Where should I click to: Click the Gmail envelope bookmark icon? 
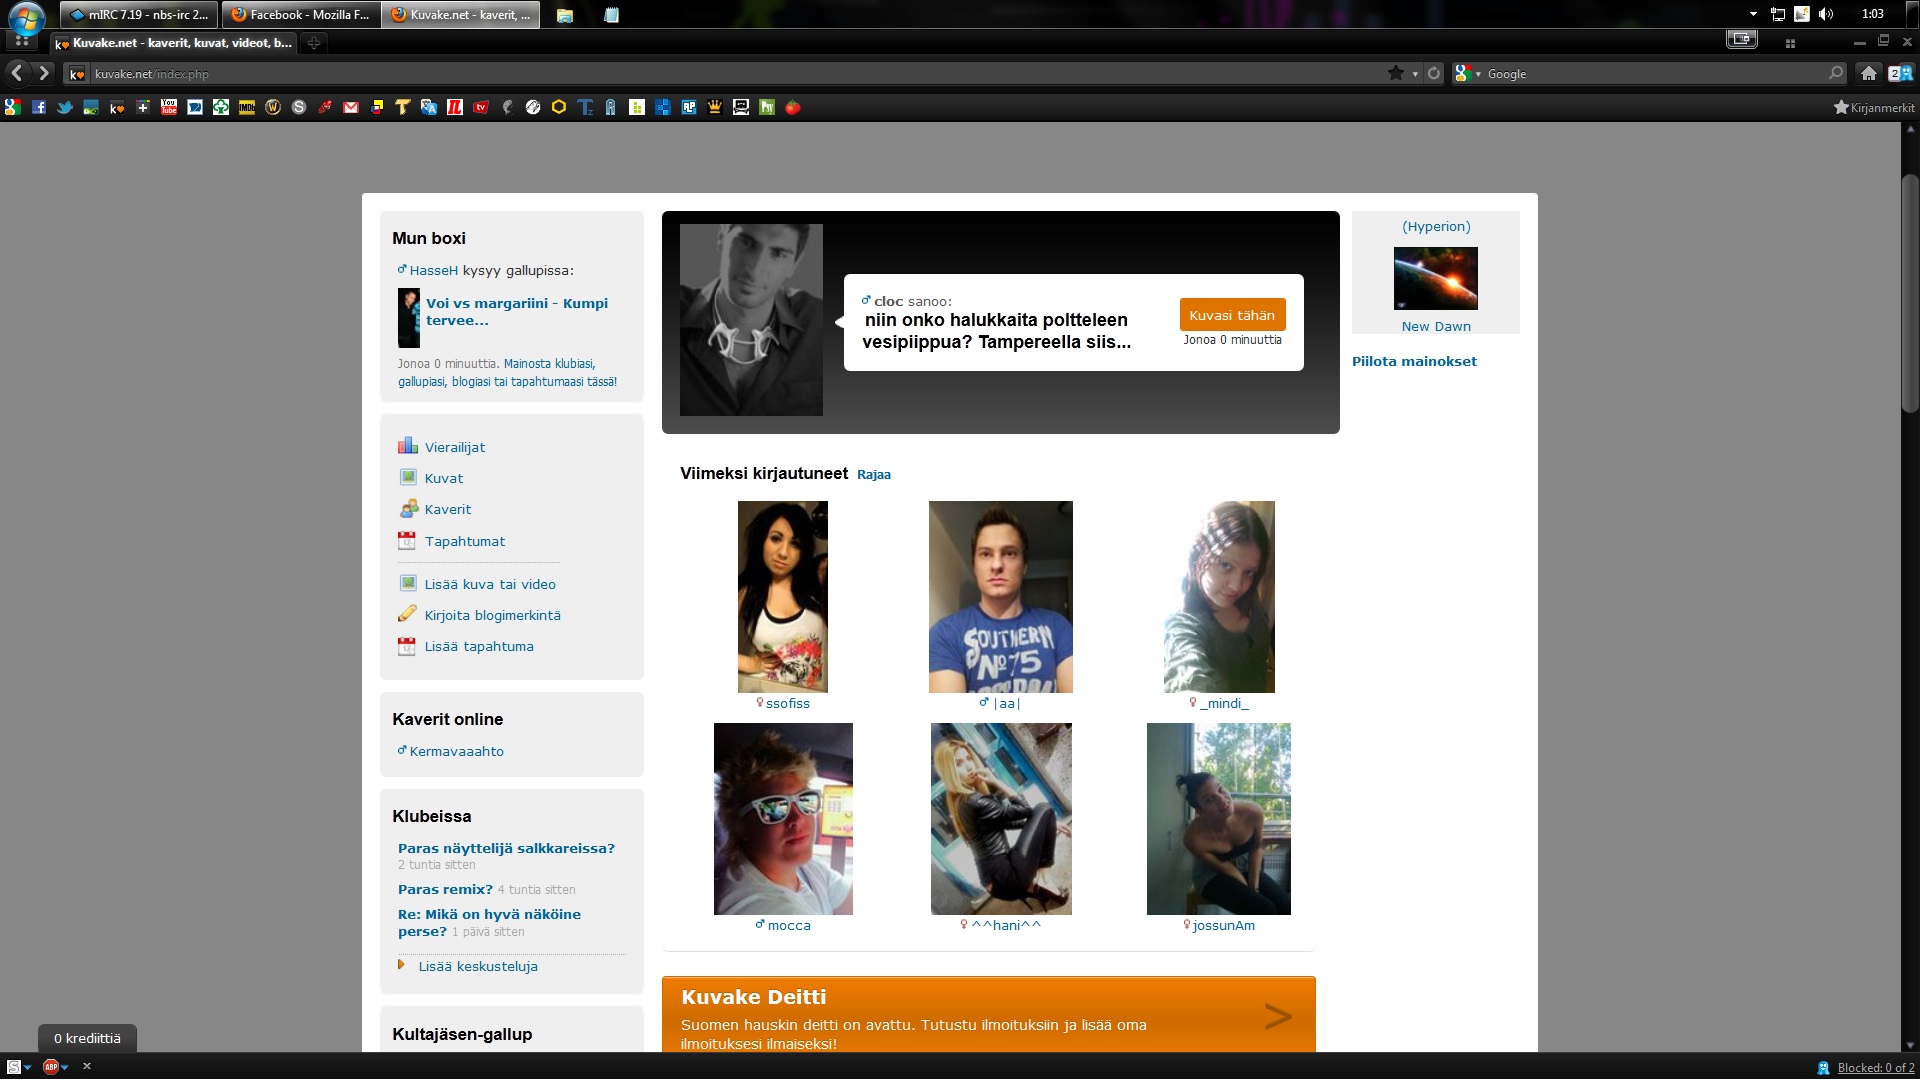tap(351, 107)
